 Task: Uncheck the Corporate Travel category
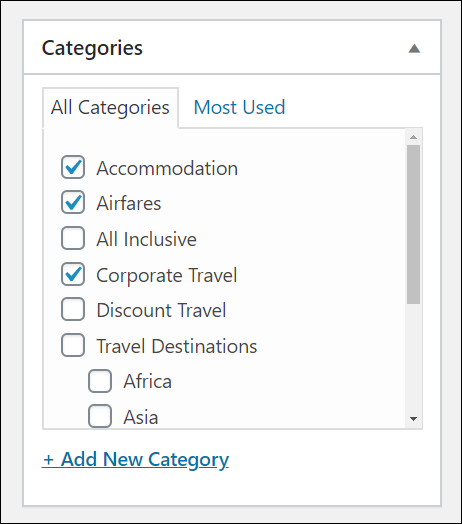(x=73, y=274)
